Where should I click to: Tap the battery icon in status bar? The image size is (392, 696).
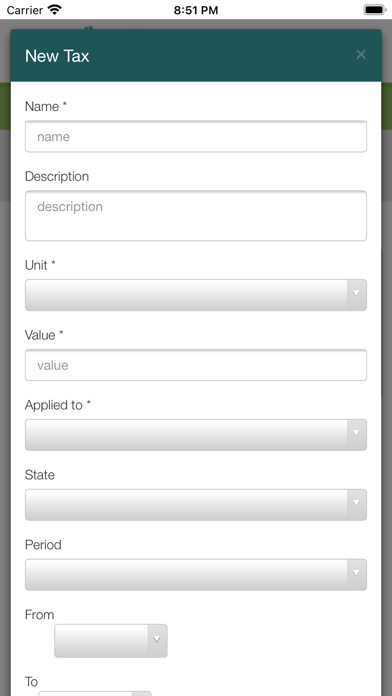coord(375,10)
